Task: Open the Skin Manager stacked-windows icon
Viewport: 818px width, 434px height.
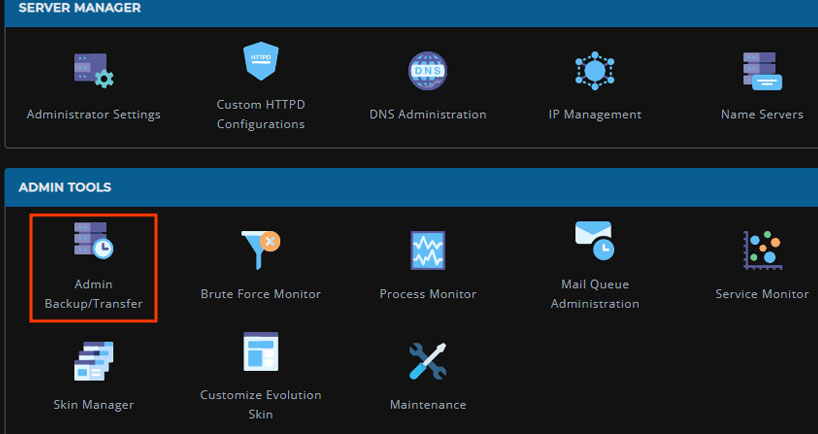Action: [94, 361]
